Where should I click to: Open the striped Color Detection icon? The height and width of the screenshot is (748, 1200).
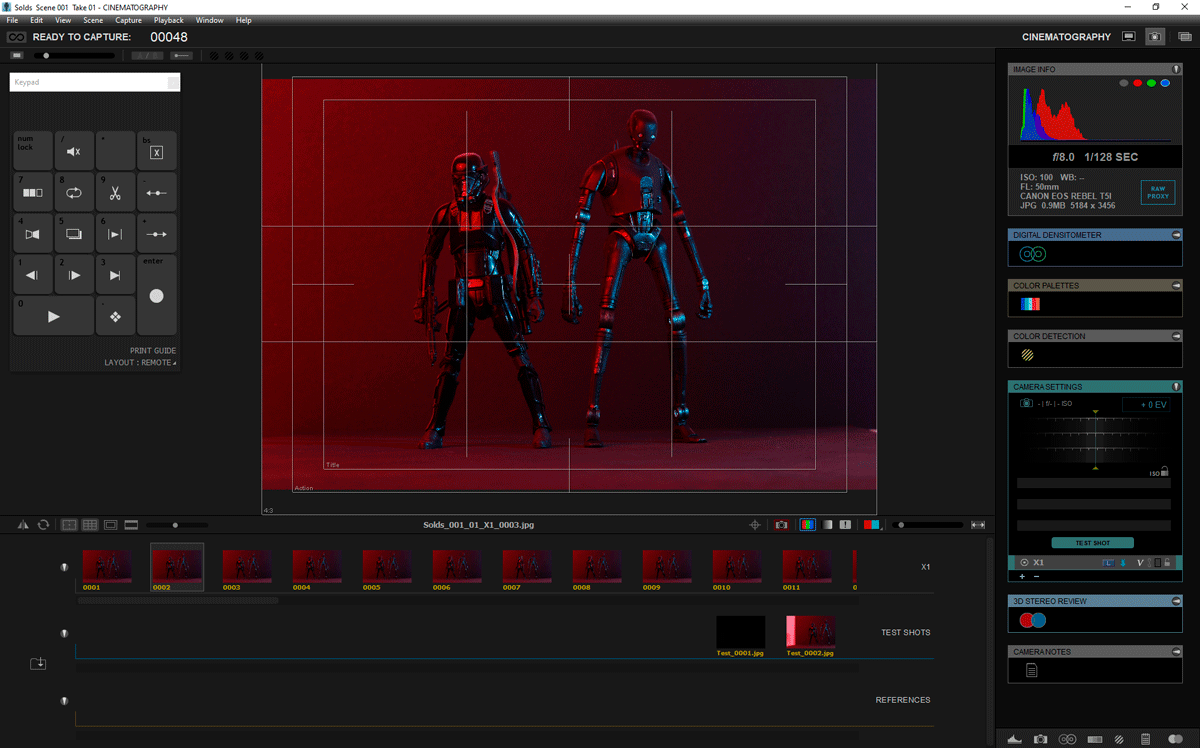[1027, 354]
